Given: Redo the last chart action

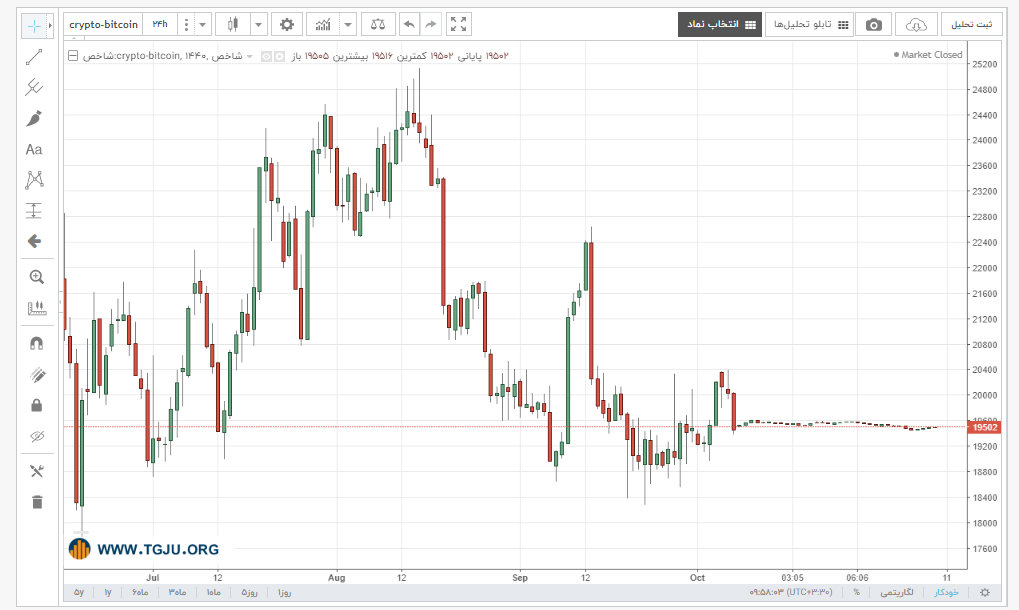Looking at the screenshot, I should click(x=431, y=25).
